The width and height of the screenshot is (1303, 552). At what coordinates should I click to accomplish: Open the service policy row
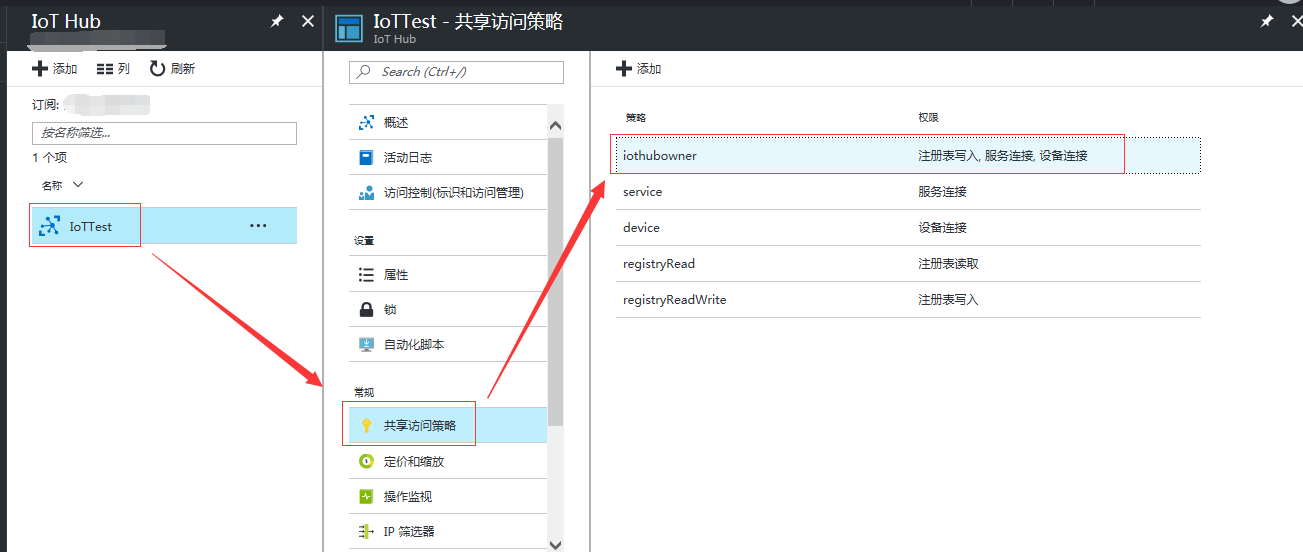(908, 191)
